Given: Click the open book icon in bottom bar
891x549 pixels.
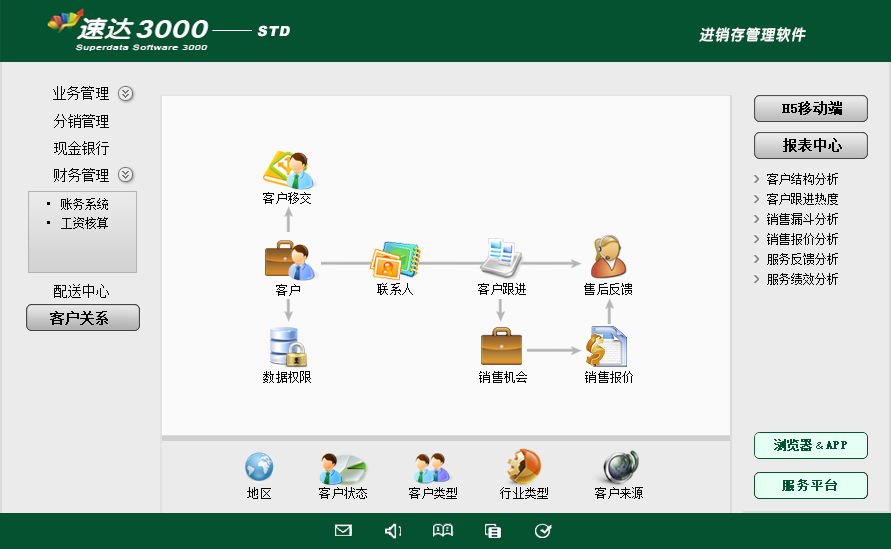Looking at the screenshot, I should pos(443,531).
